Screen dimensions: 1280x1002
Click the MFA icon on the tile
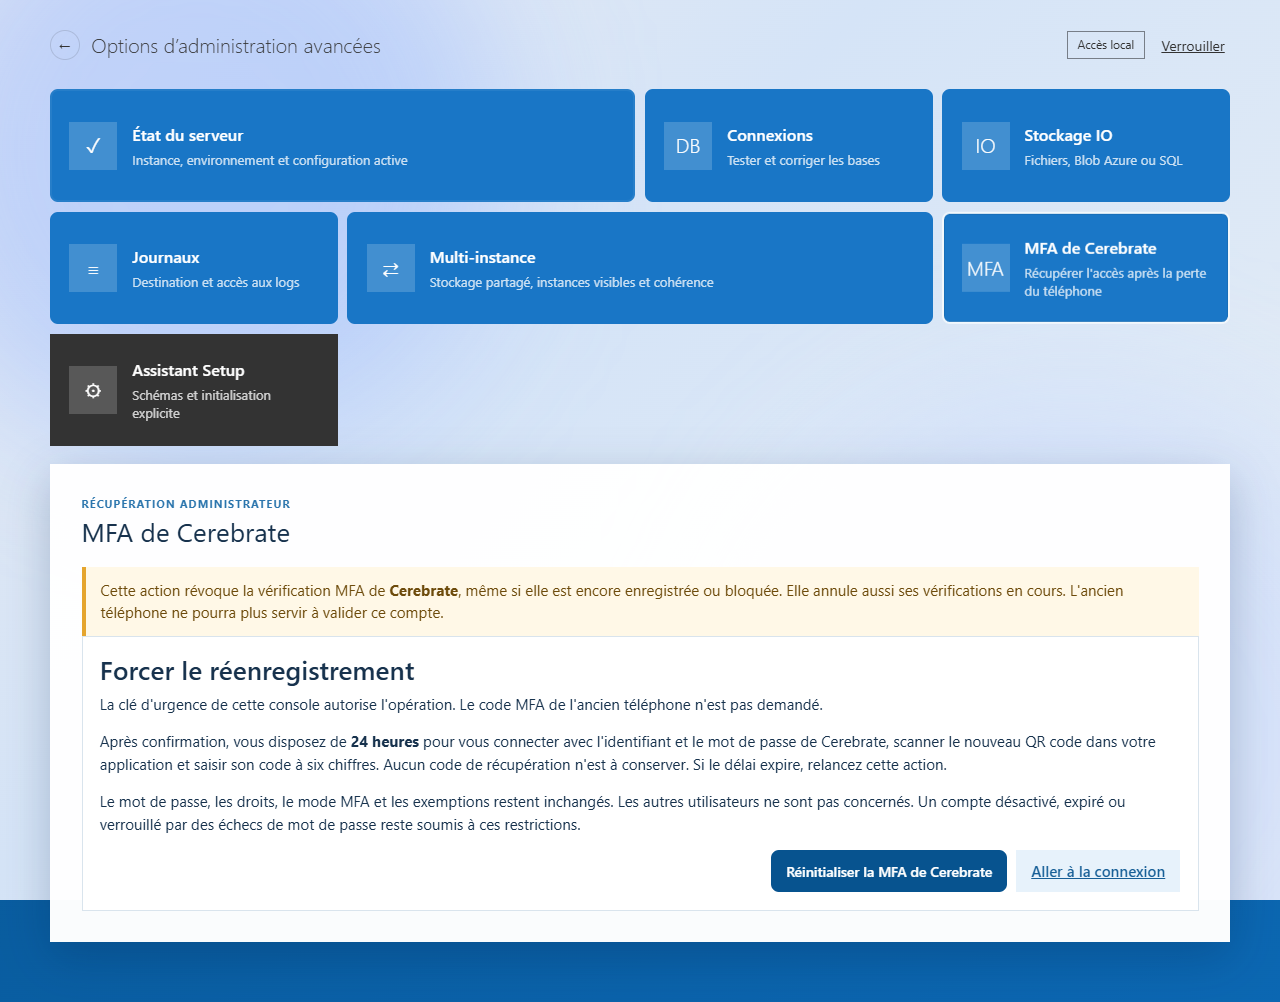point(986,268)
